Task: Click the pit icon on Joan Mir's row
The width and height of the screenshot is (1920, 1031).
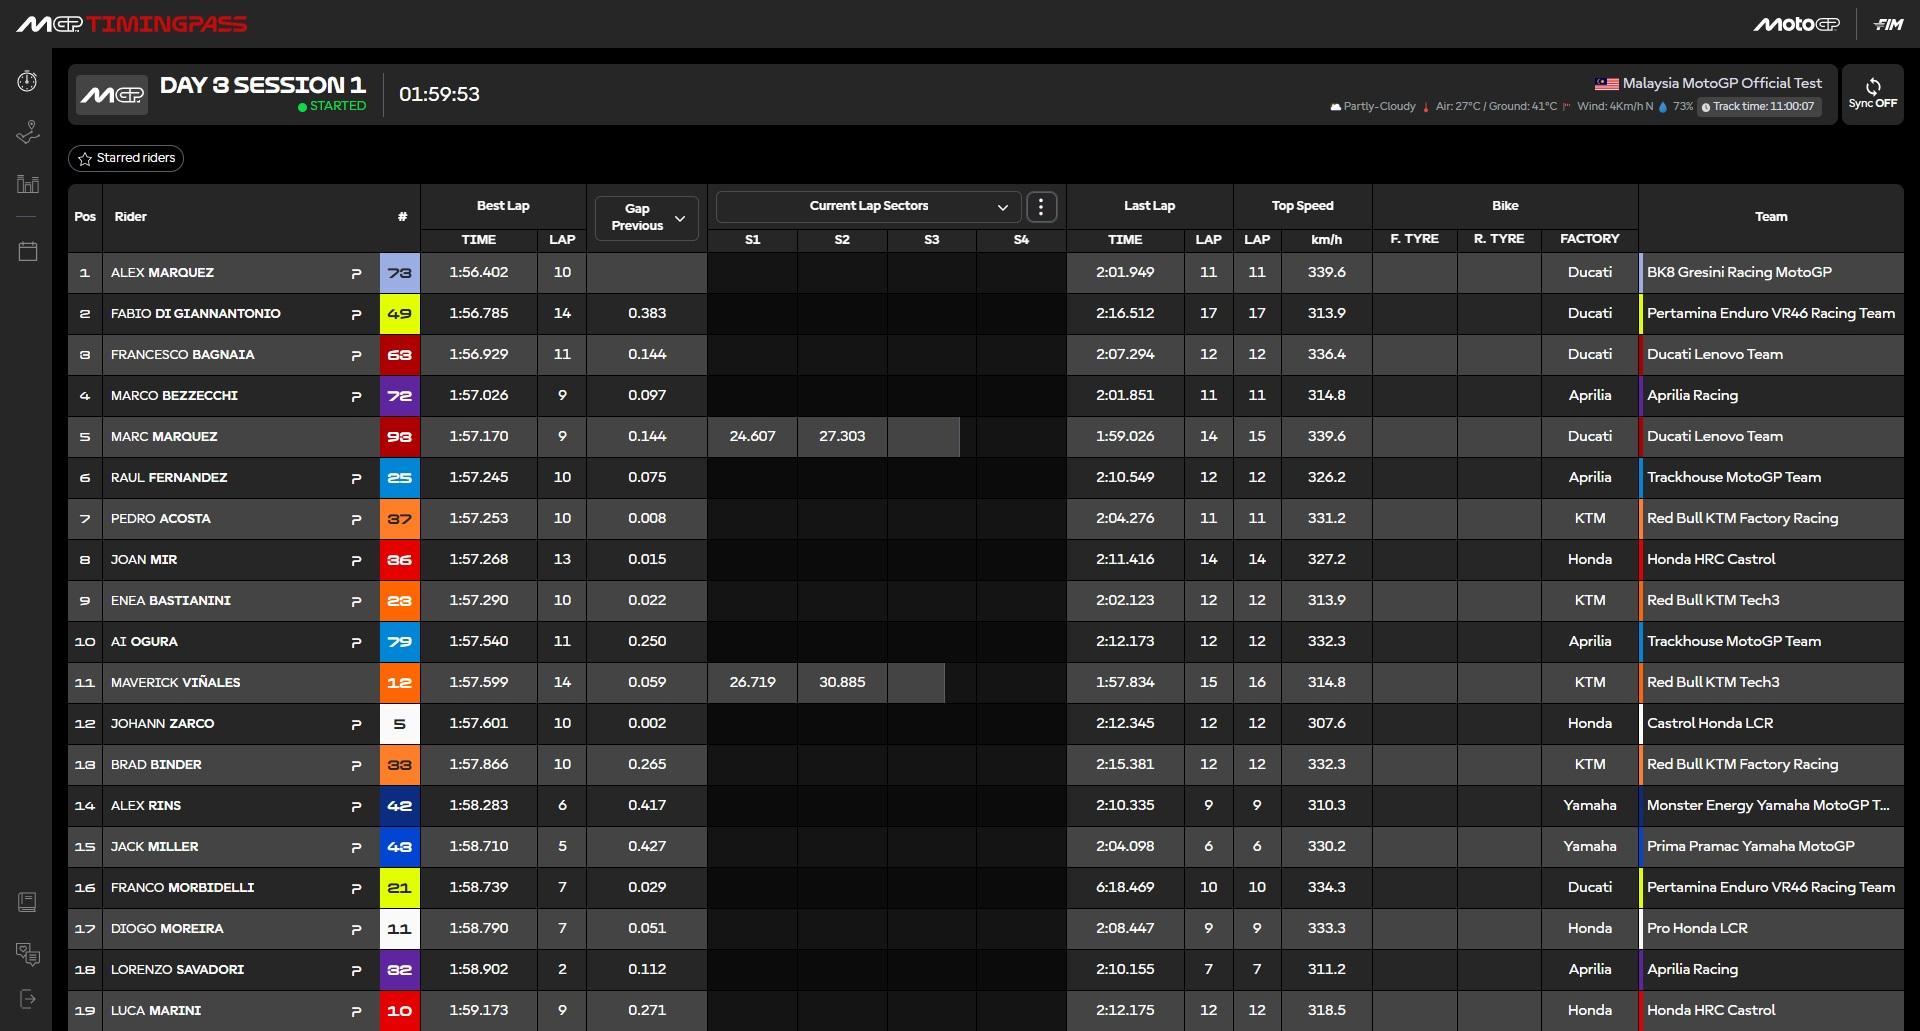Action: tap(356, 560)
